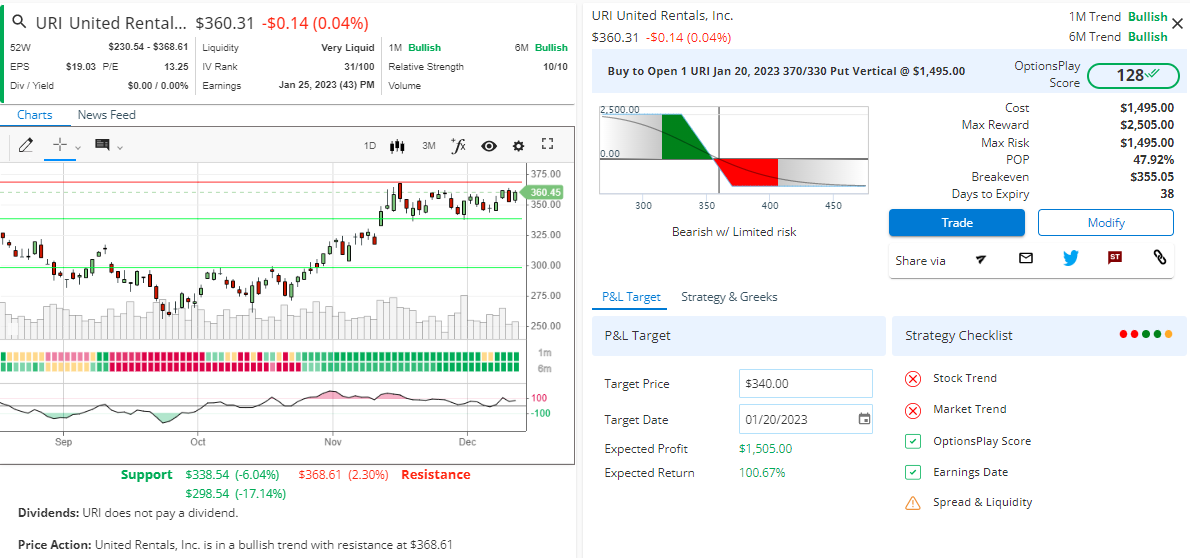Click the POP 47.92% value
Image resolution: width=1190 pixels, height=558 pixels.
pos(1153,159)
